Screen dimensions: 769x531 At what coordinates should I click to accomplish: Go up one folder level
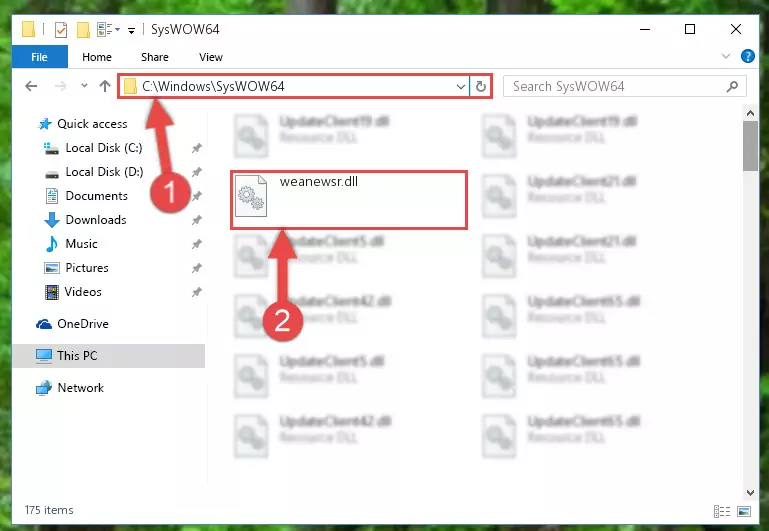coord(104,86)
